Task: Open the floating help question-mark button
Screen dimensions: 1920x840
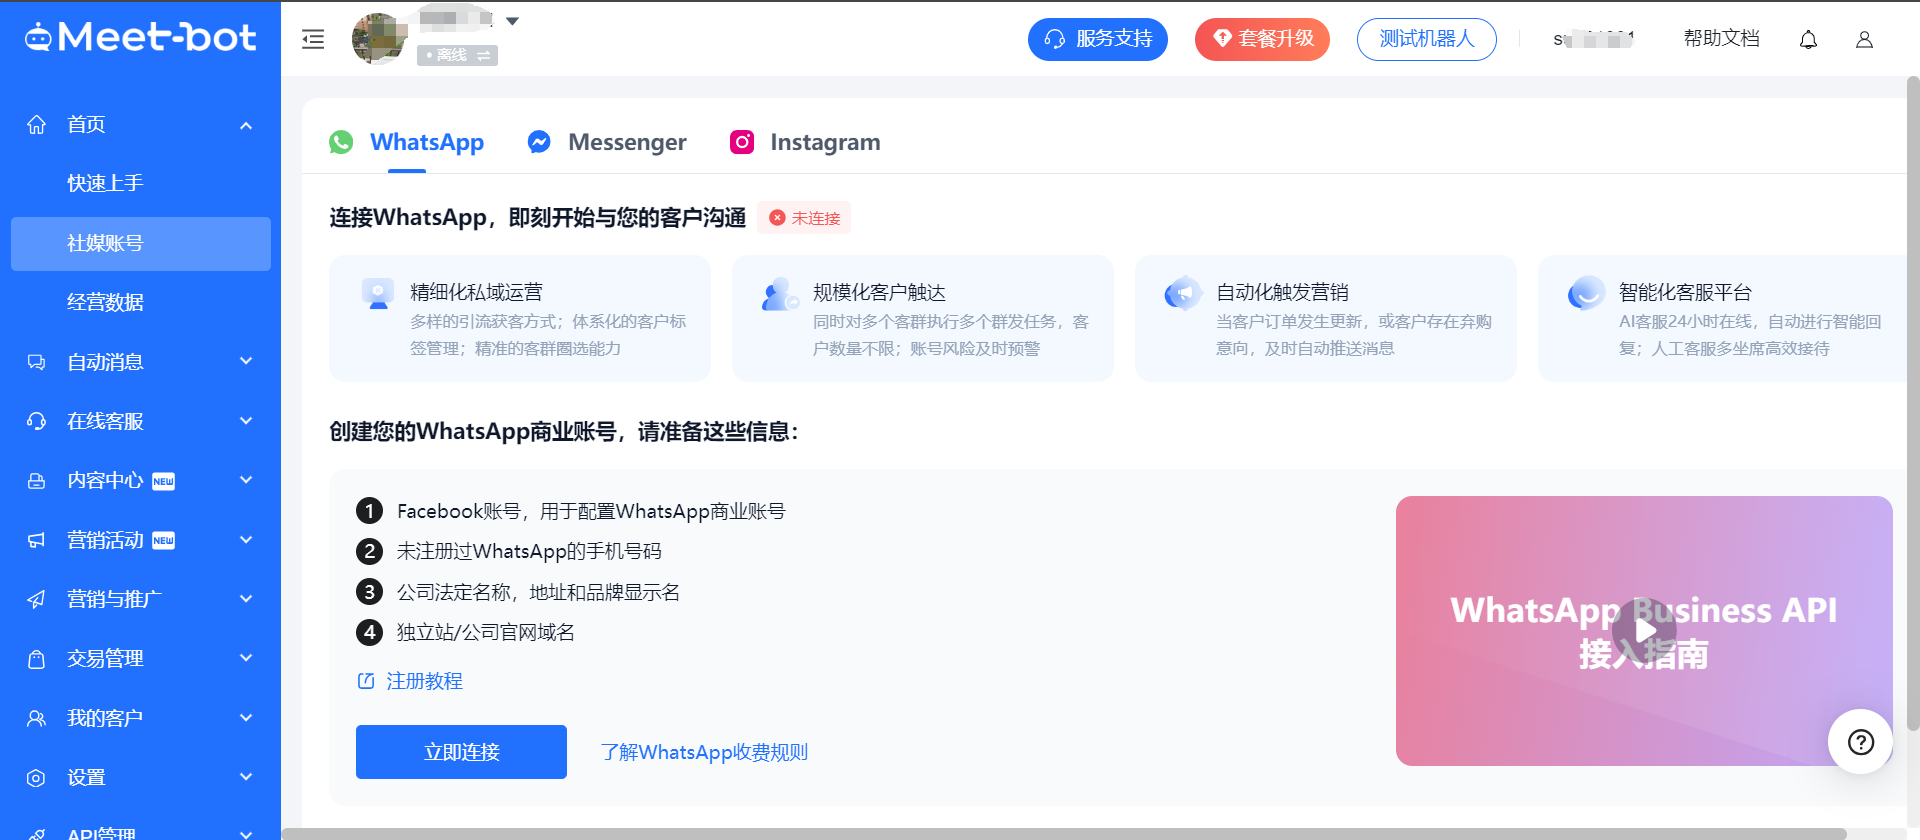Action: point(1861,742)
